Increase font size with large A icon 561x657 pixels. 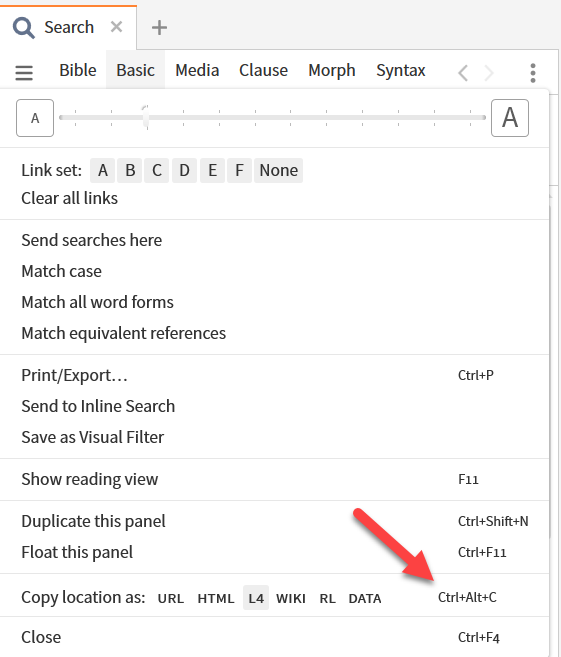click(510, 118)
